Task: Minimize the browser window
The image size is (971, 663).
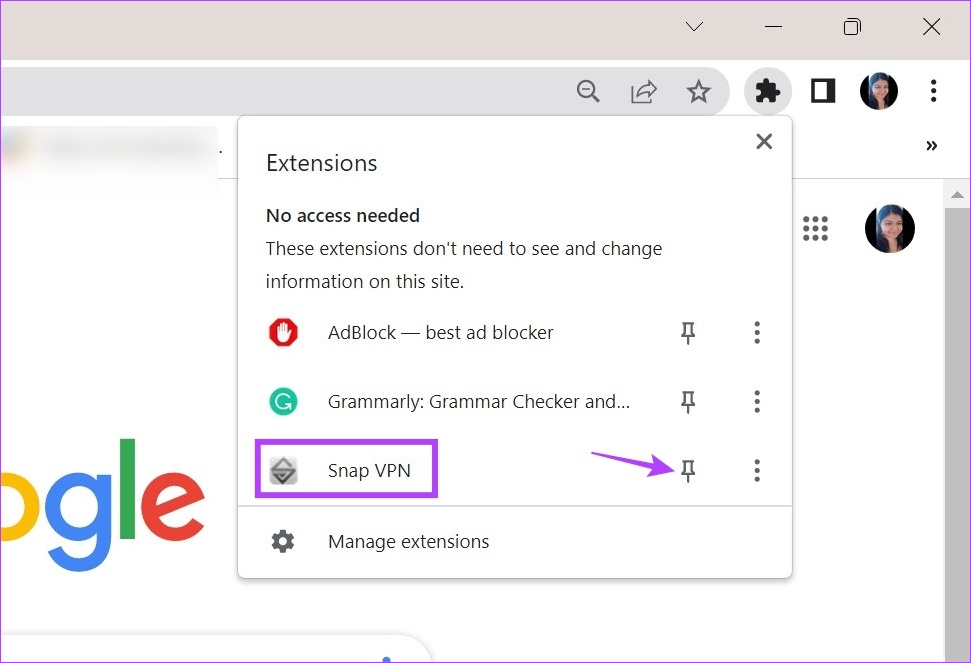Action: point(773,27)
